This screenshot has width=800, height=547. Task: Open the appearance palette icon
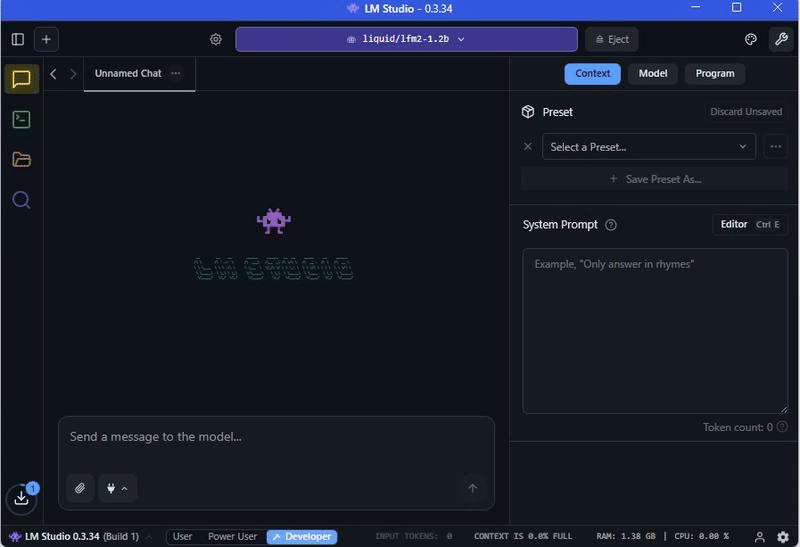click(751, 39)
